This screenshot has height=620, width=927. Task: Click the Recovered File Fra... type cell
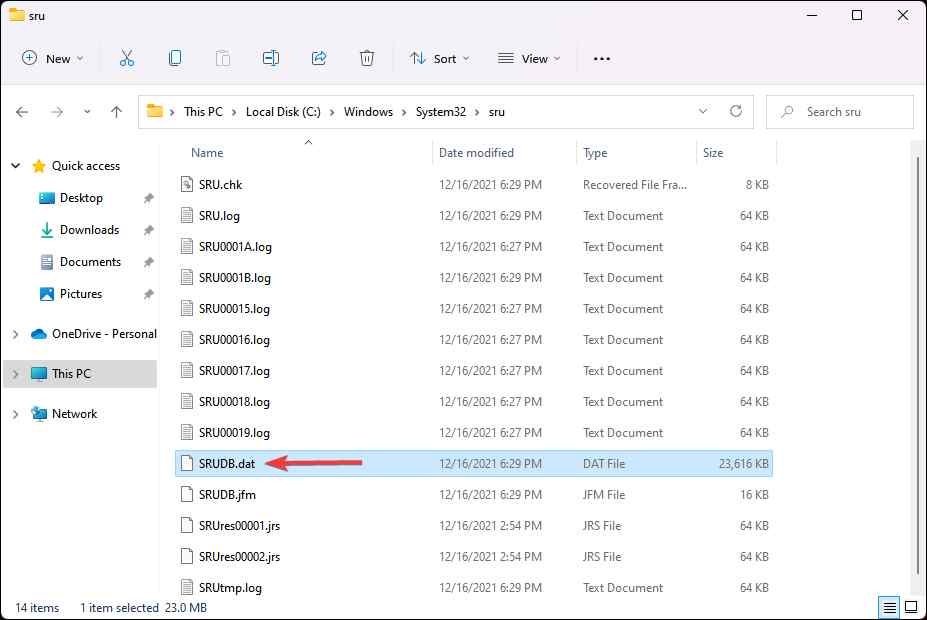click(634, 184)
